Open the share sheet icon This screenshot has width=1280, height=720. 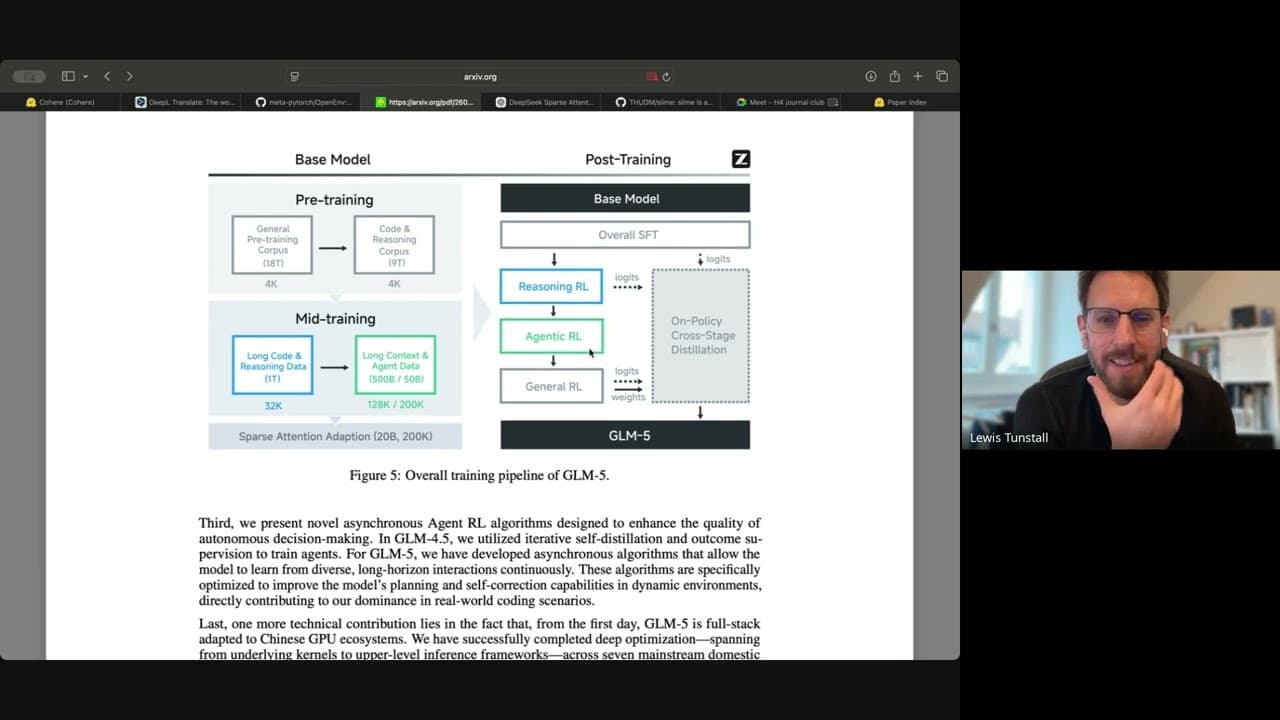pyautogui.click(x=894, y=75)
